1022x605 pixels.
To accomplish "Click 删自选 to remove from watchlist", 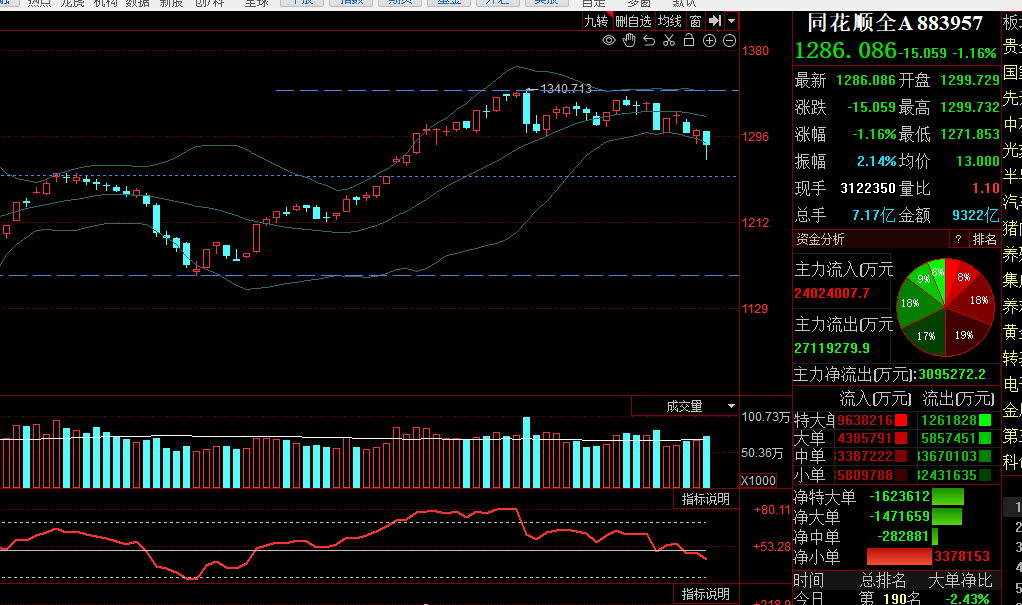I will click(x=634, y=21).
